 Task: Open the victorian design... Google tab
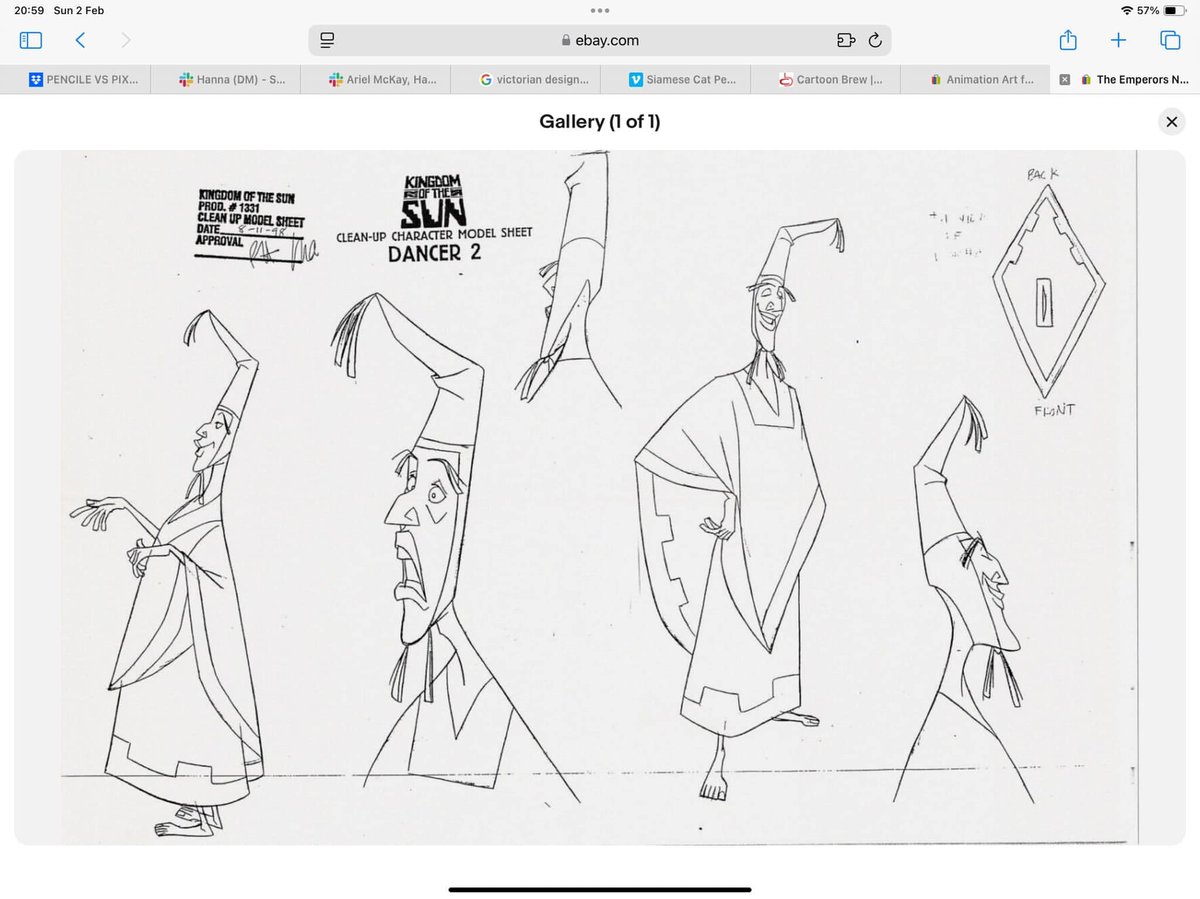click(525, 80)
